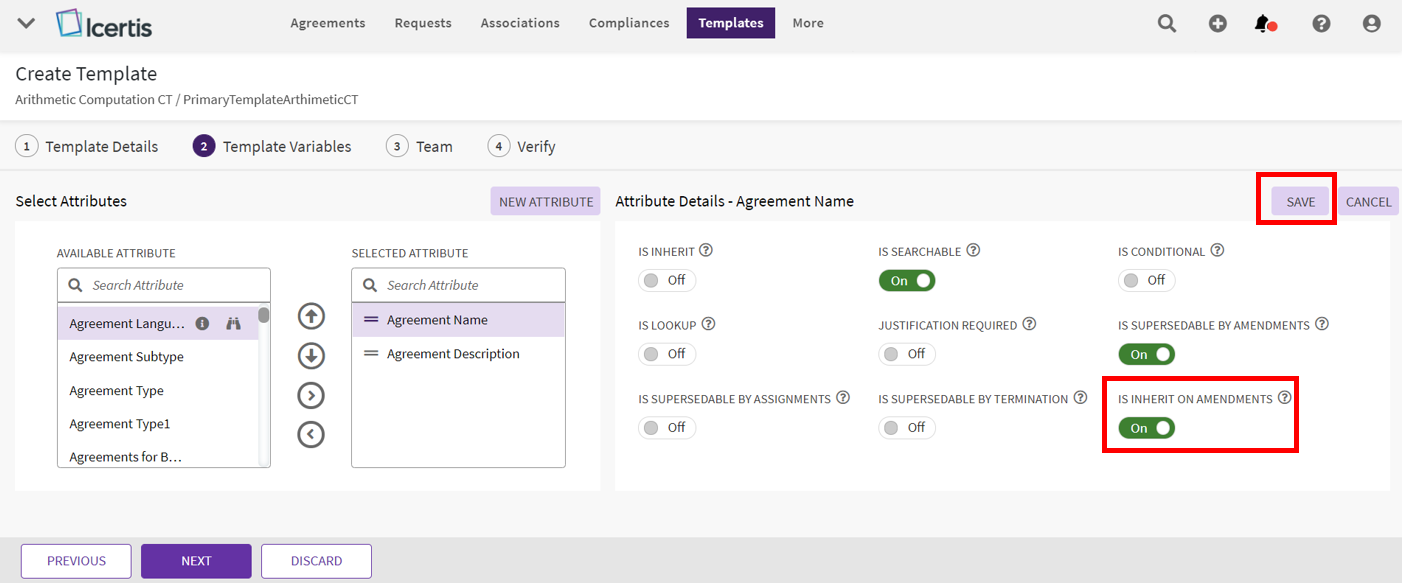The height and width of the screenshot is (587, 1402).
Task: Open the user profile icon
Action: tap(1371, 23)
